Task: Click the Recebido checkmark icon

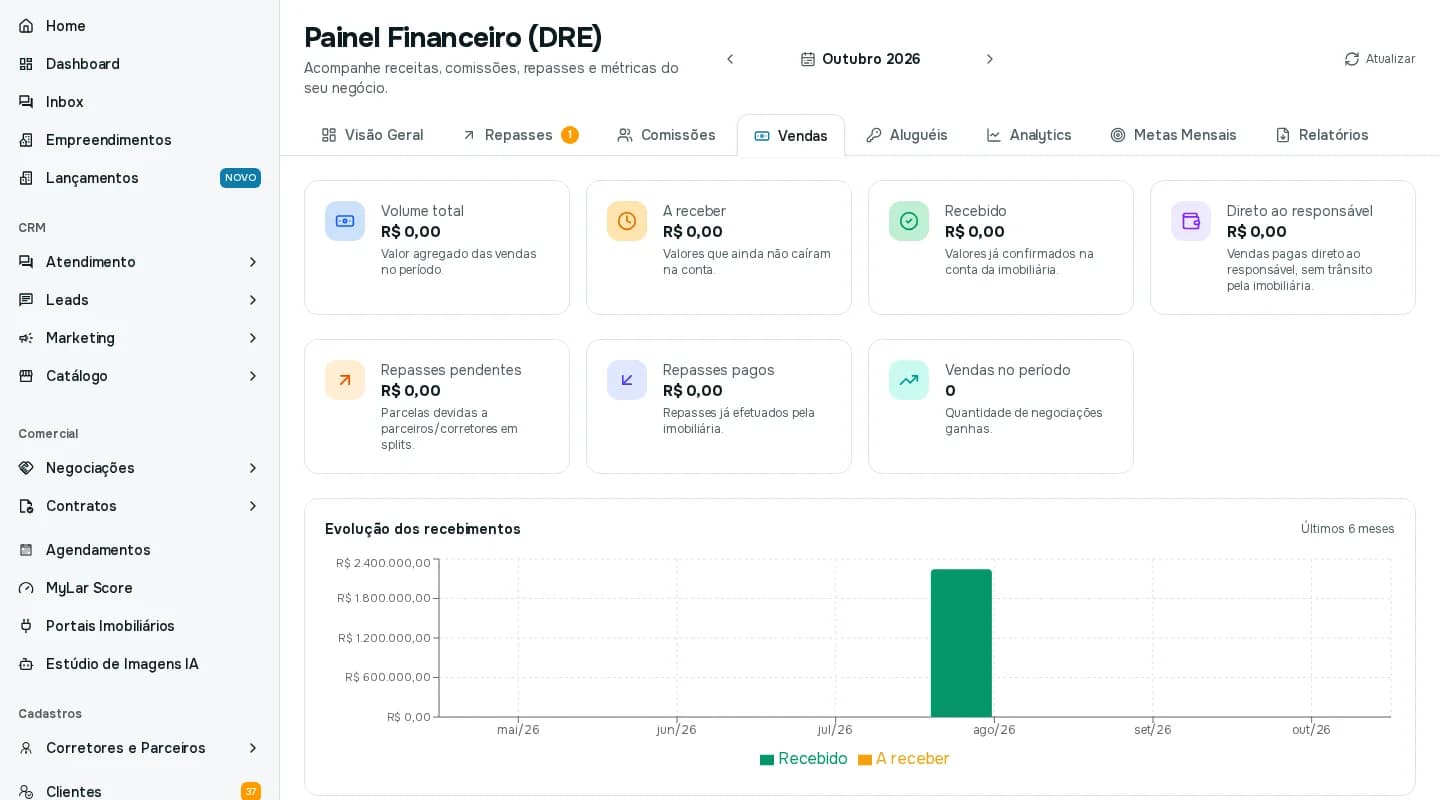Action: point(909,221)
